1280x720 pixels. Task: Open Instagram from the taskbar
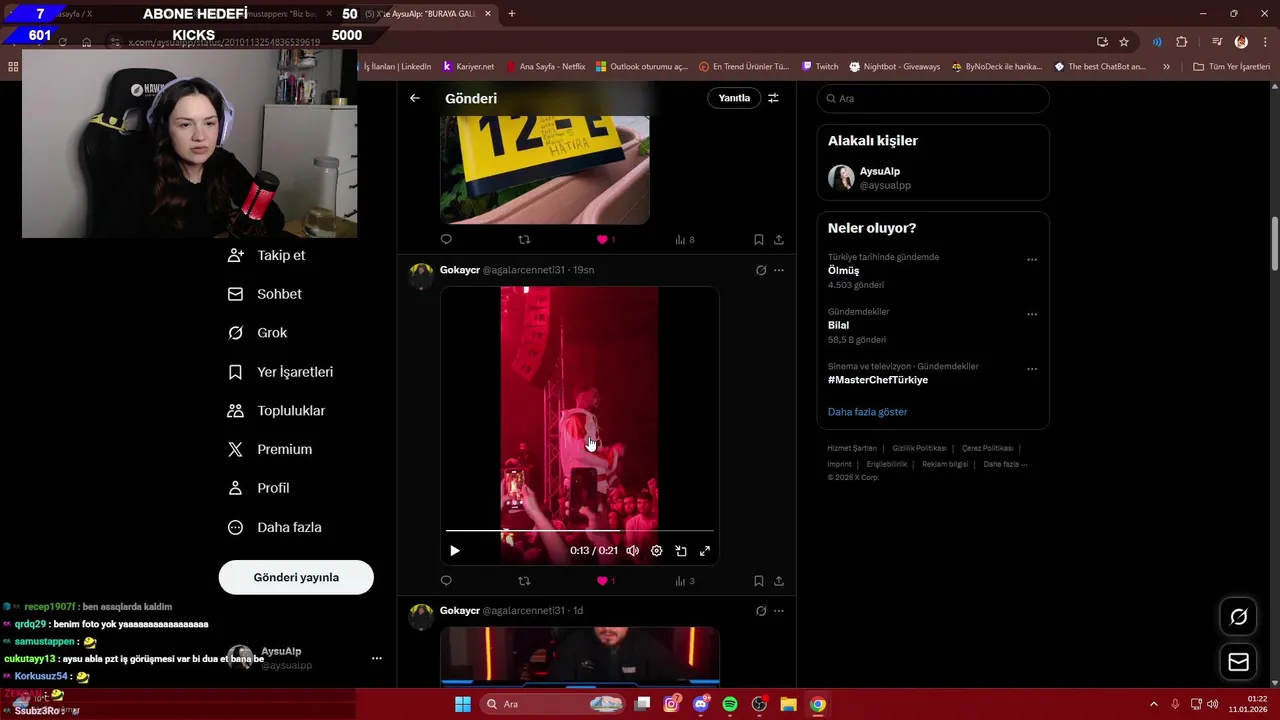[672, 704]
